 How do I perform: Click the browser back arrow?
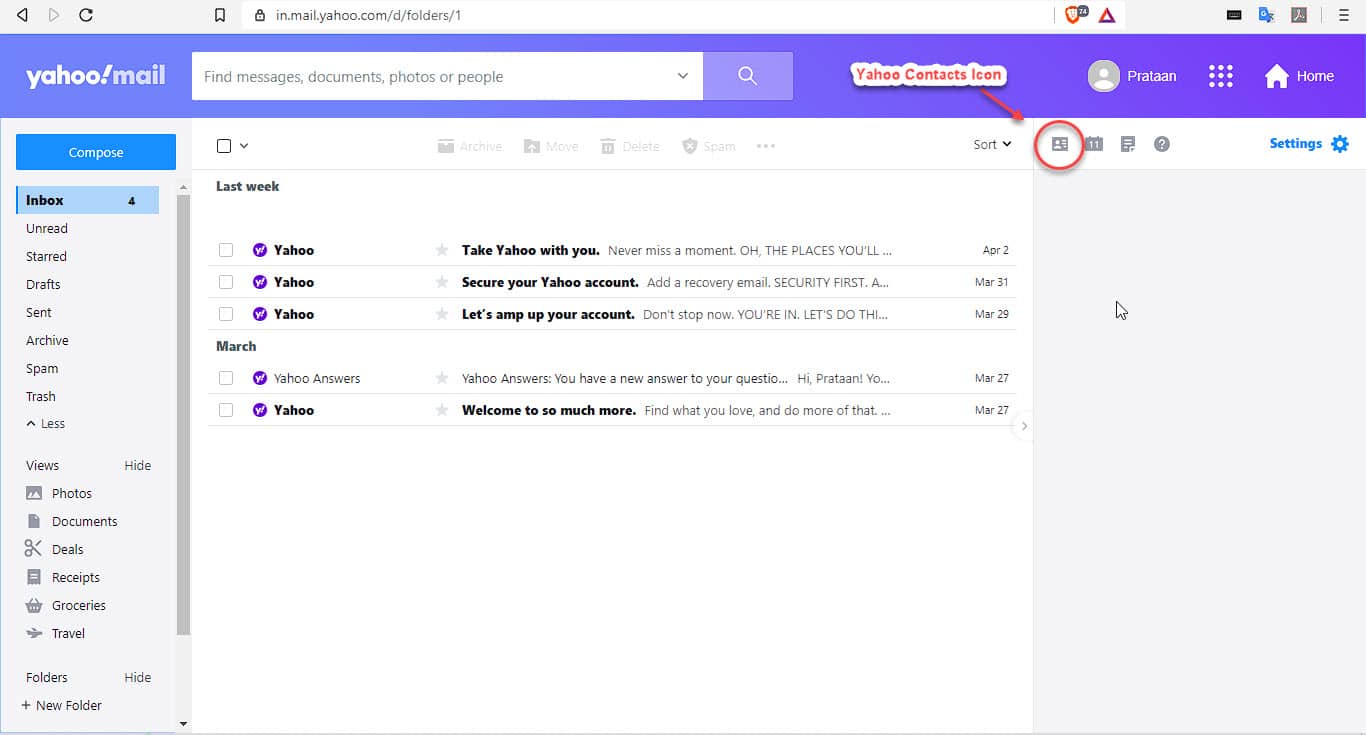click(x=22, y=15)
